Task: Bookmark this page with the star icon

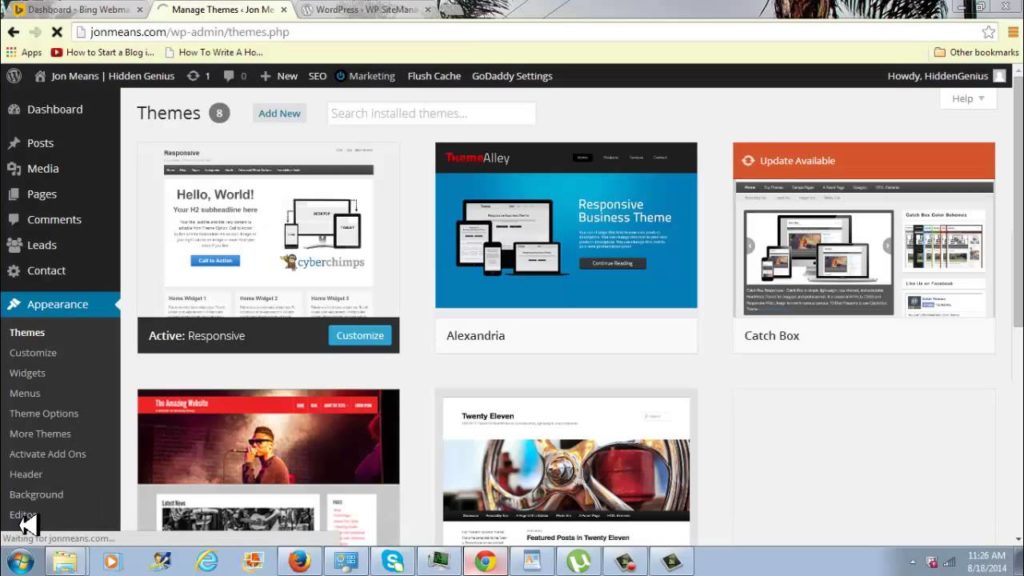Action: (988, 31)
